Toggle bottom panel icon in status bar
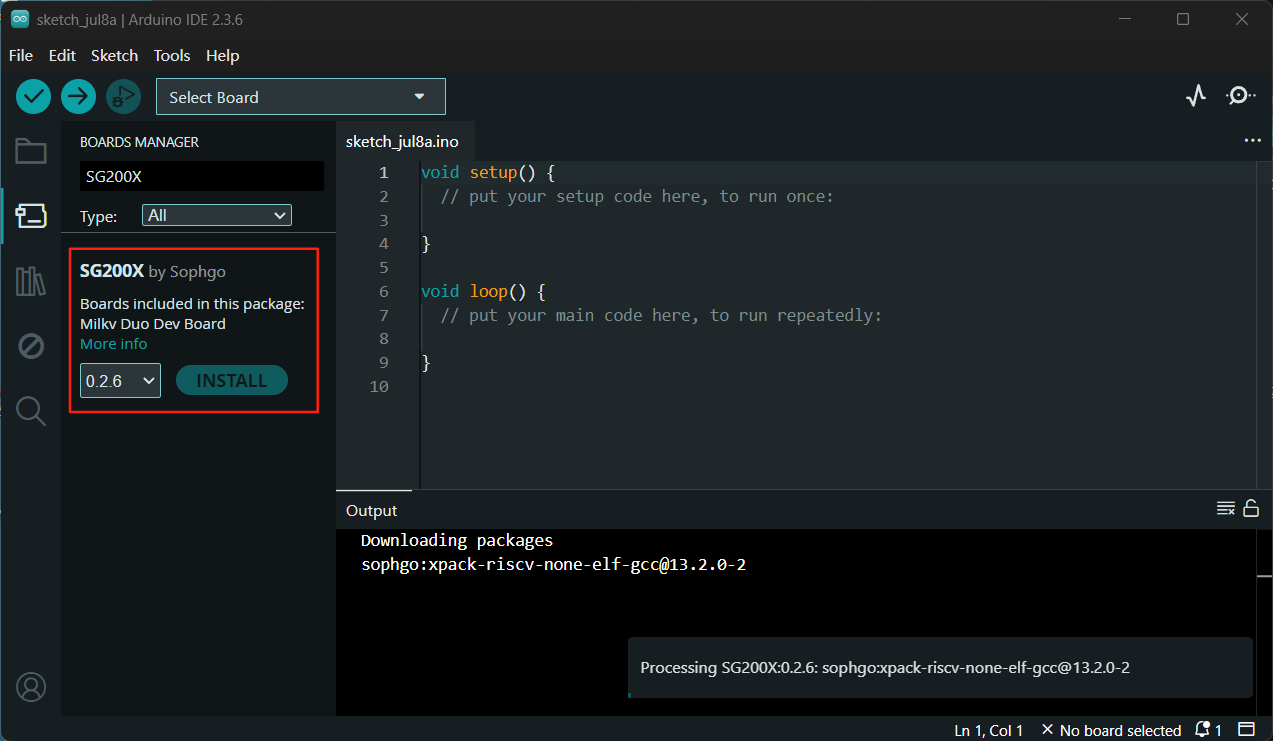The image size is (1273, 741). (x=1246, y=730)
